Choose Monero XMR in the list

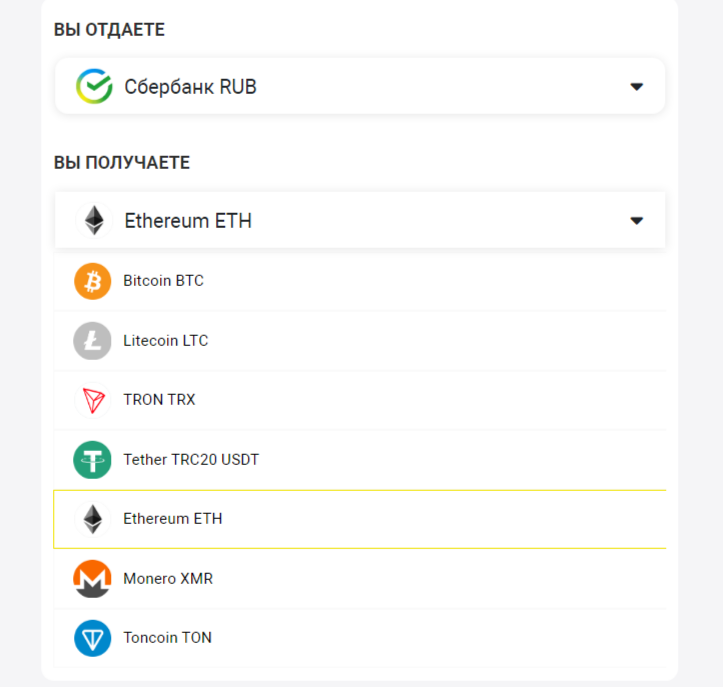tap(168, 579)
